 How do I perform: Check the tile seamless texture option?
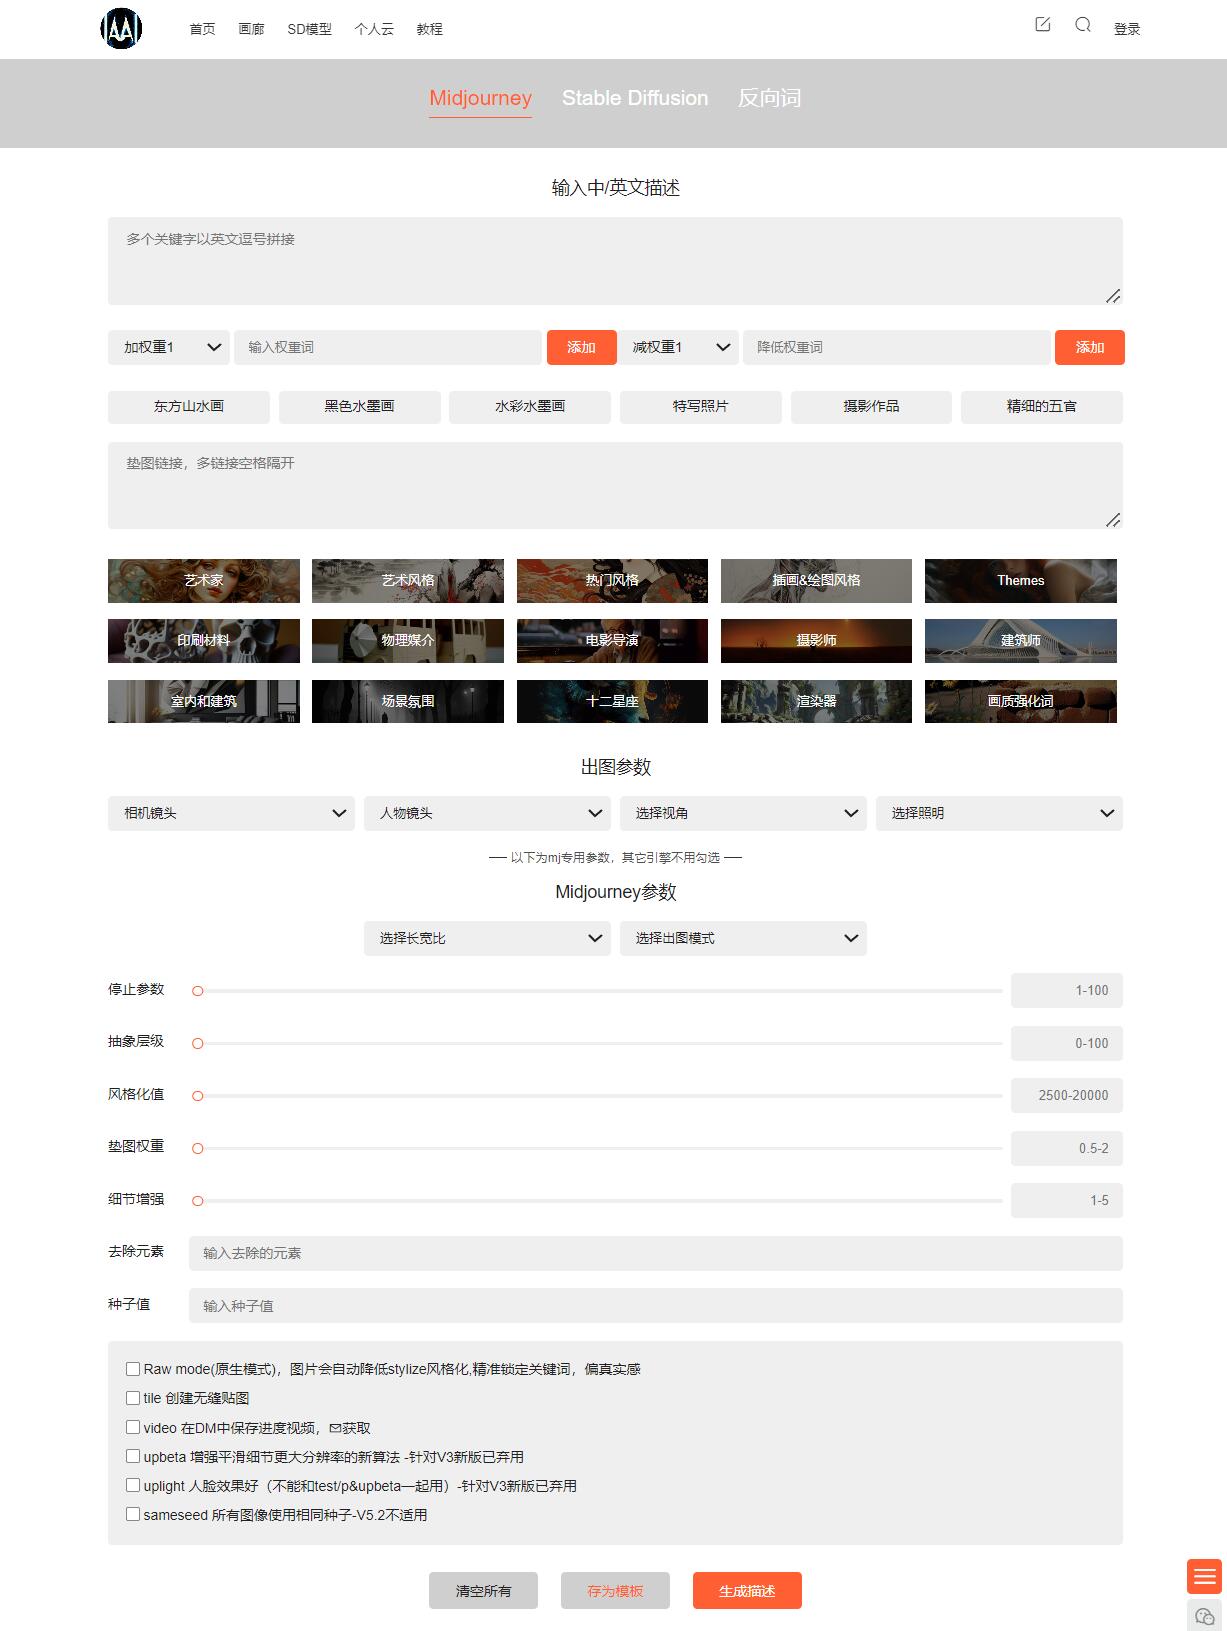click(133, 1398)
